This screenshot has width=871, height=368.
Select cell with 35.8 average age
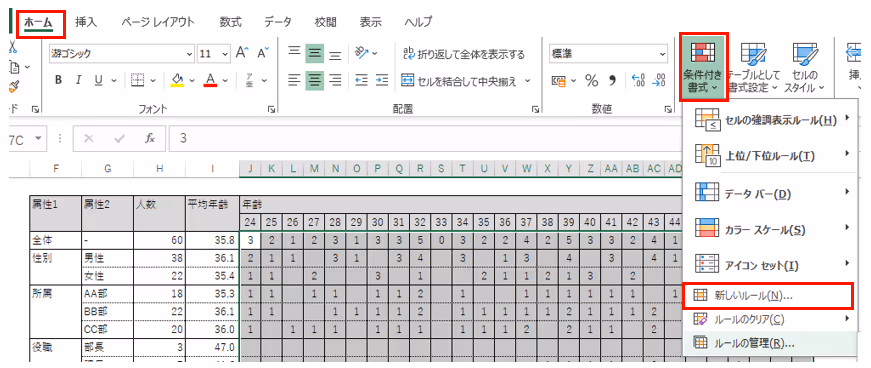(212, 240)
